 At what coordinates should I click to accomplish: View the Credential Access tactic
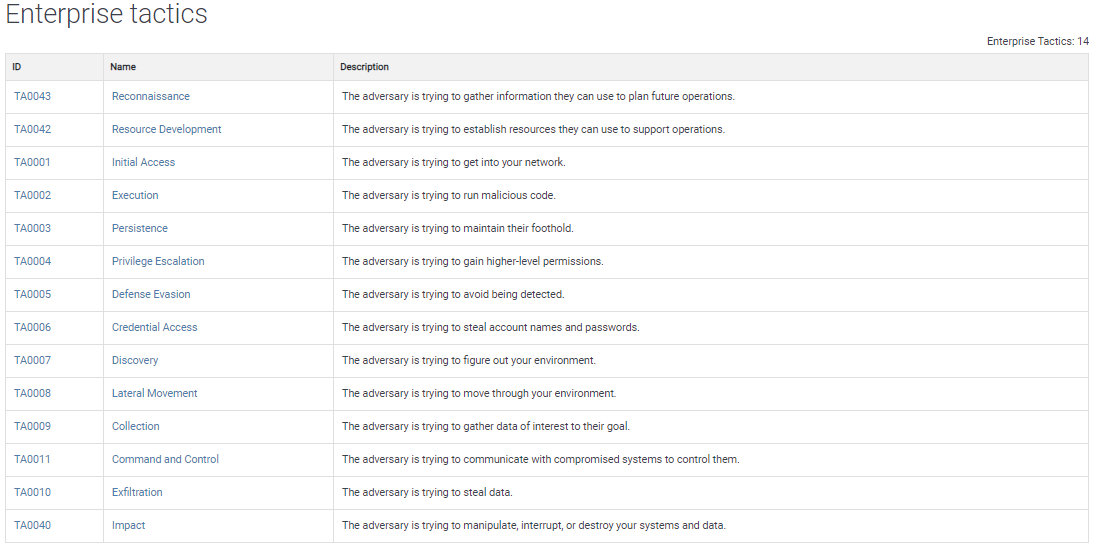tap(154, 328)
